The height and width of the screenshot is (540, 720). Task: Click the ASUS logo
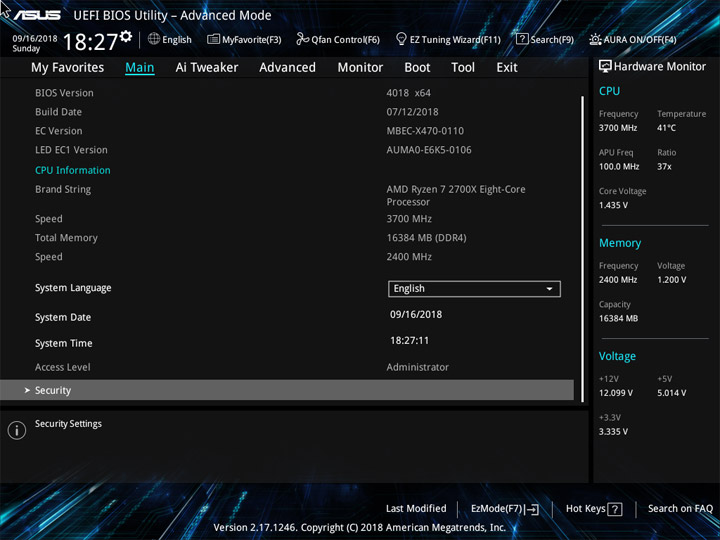pos(37,15)
